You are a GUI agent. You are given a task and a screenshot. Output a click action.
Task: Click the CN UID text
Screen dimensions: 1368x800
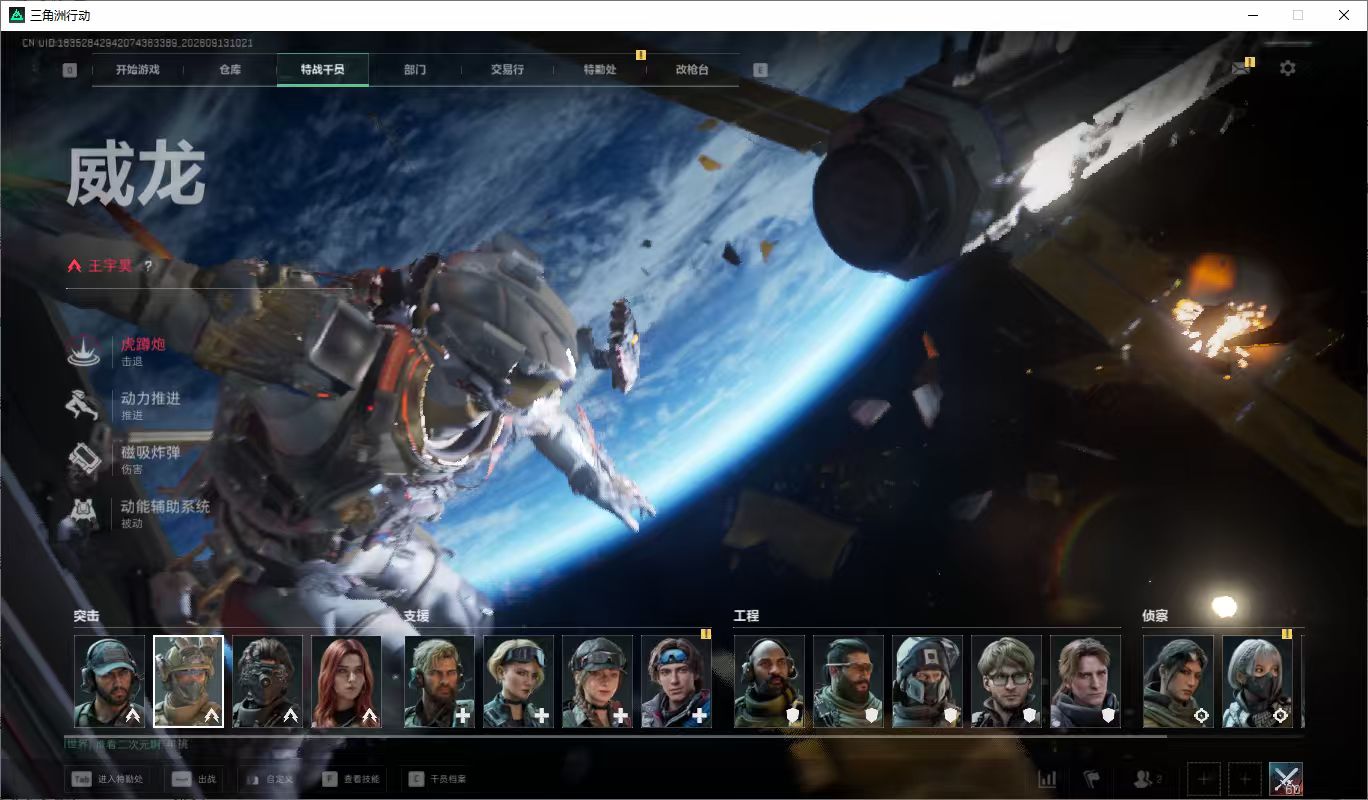pyautogui.click(x=138, y=44)
